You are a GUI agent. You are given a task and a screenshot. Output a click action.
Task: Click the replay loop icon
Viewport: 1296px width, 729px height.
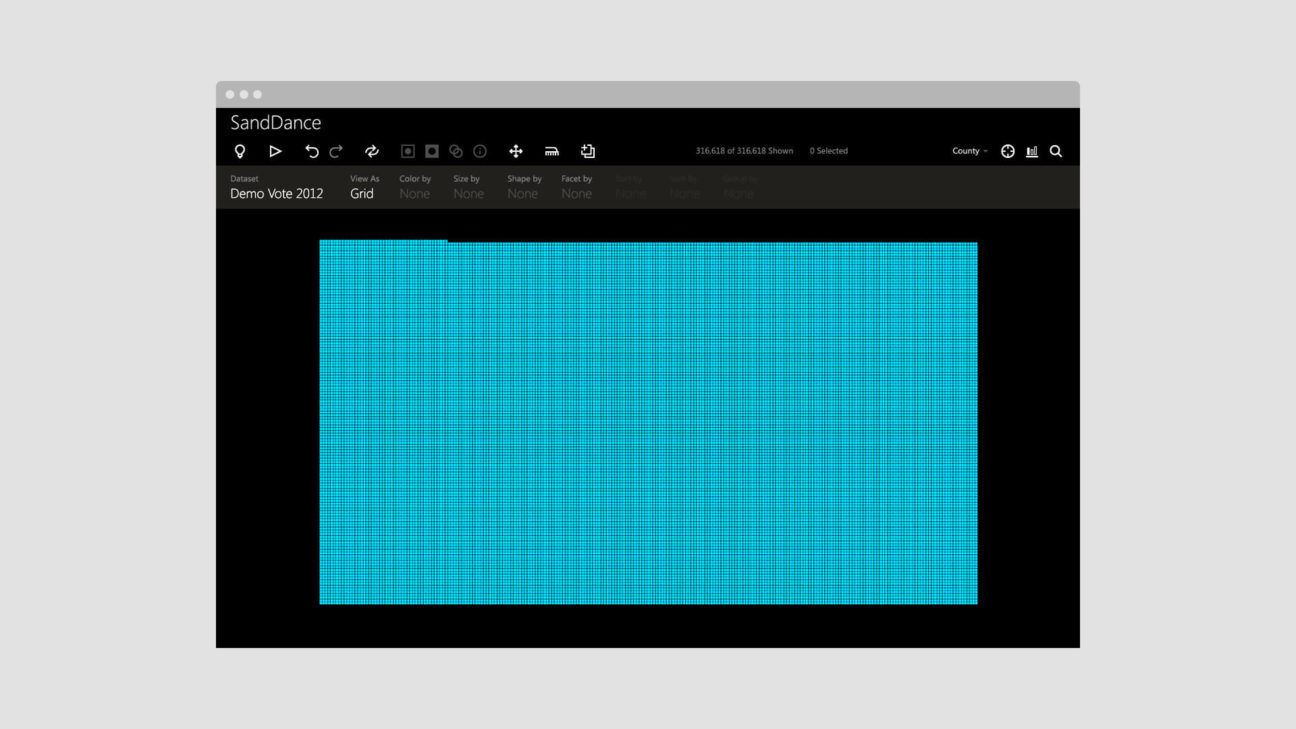(370, 150)
